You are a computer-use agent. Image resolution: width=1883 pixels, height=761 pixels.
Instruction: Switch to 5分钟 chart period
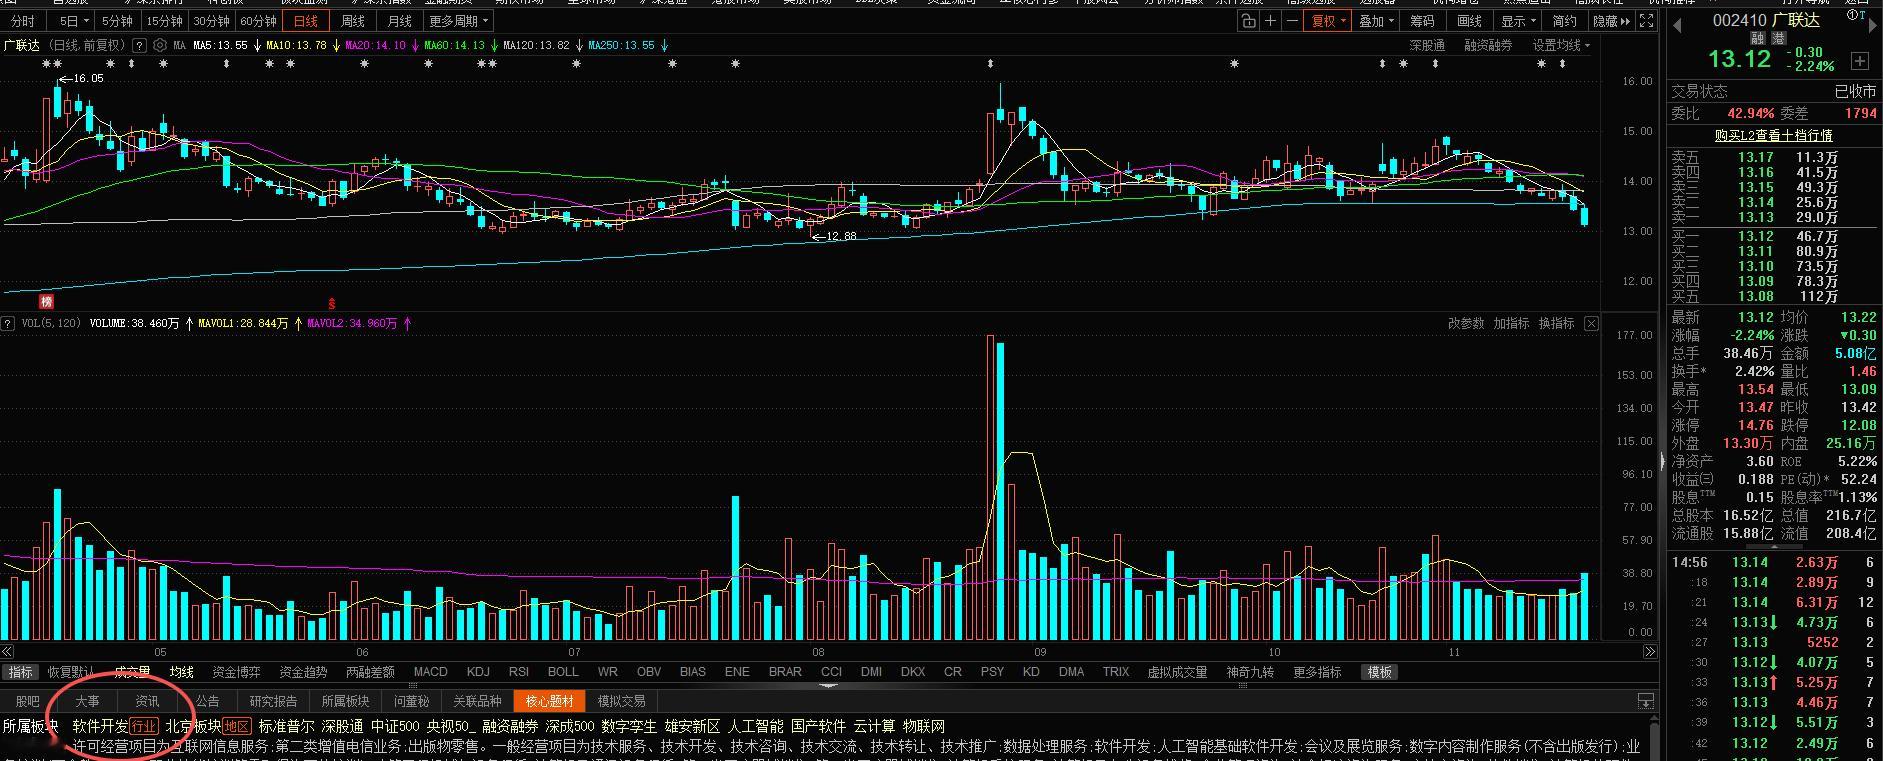click(x=117, y=21)
